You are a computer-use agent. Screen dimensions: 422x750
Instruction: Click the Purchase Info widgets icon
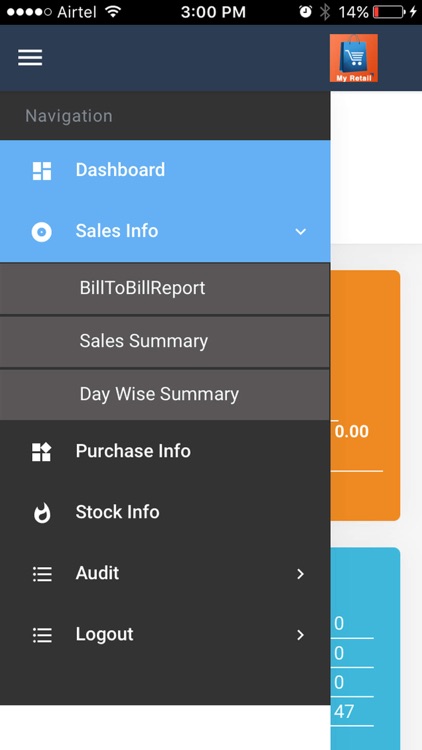(x=42, y=452)
